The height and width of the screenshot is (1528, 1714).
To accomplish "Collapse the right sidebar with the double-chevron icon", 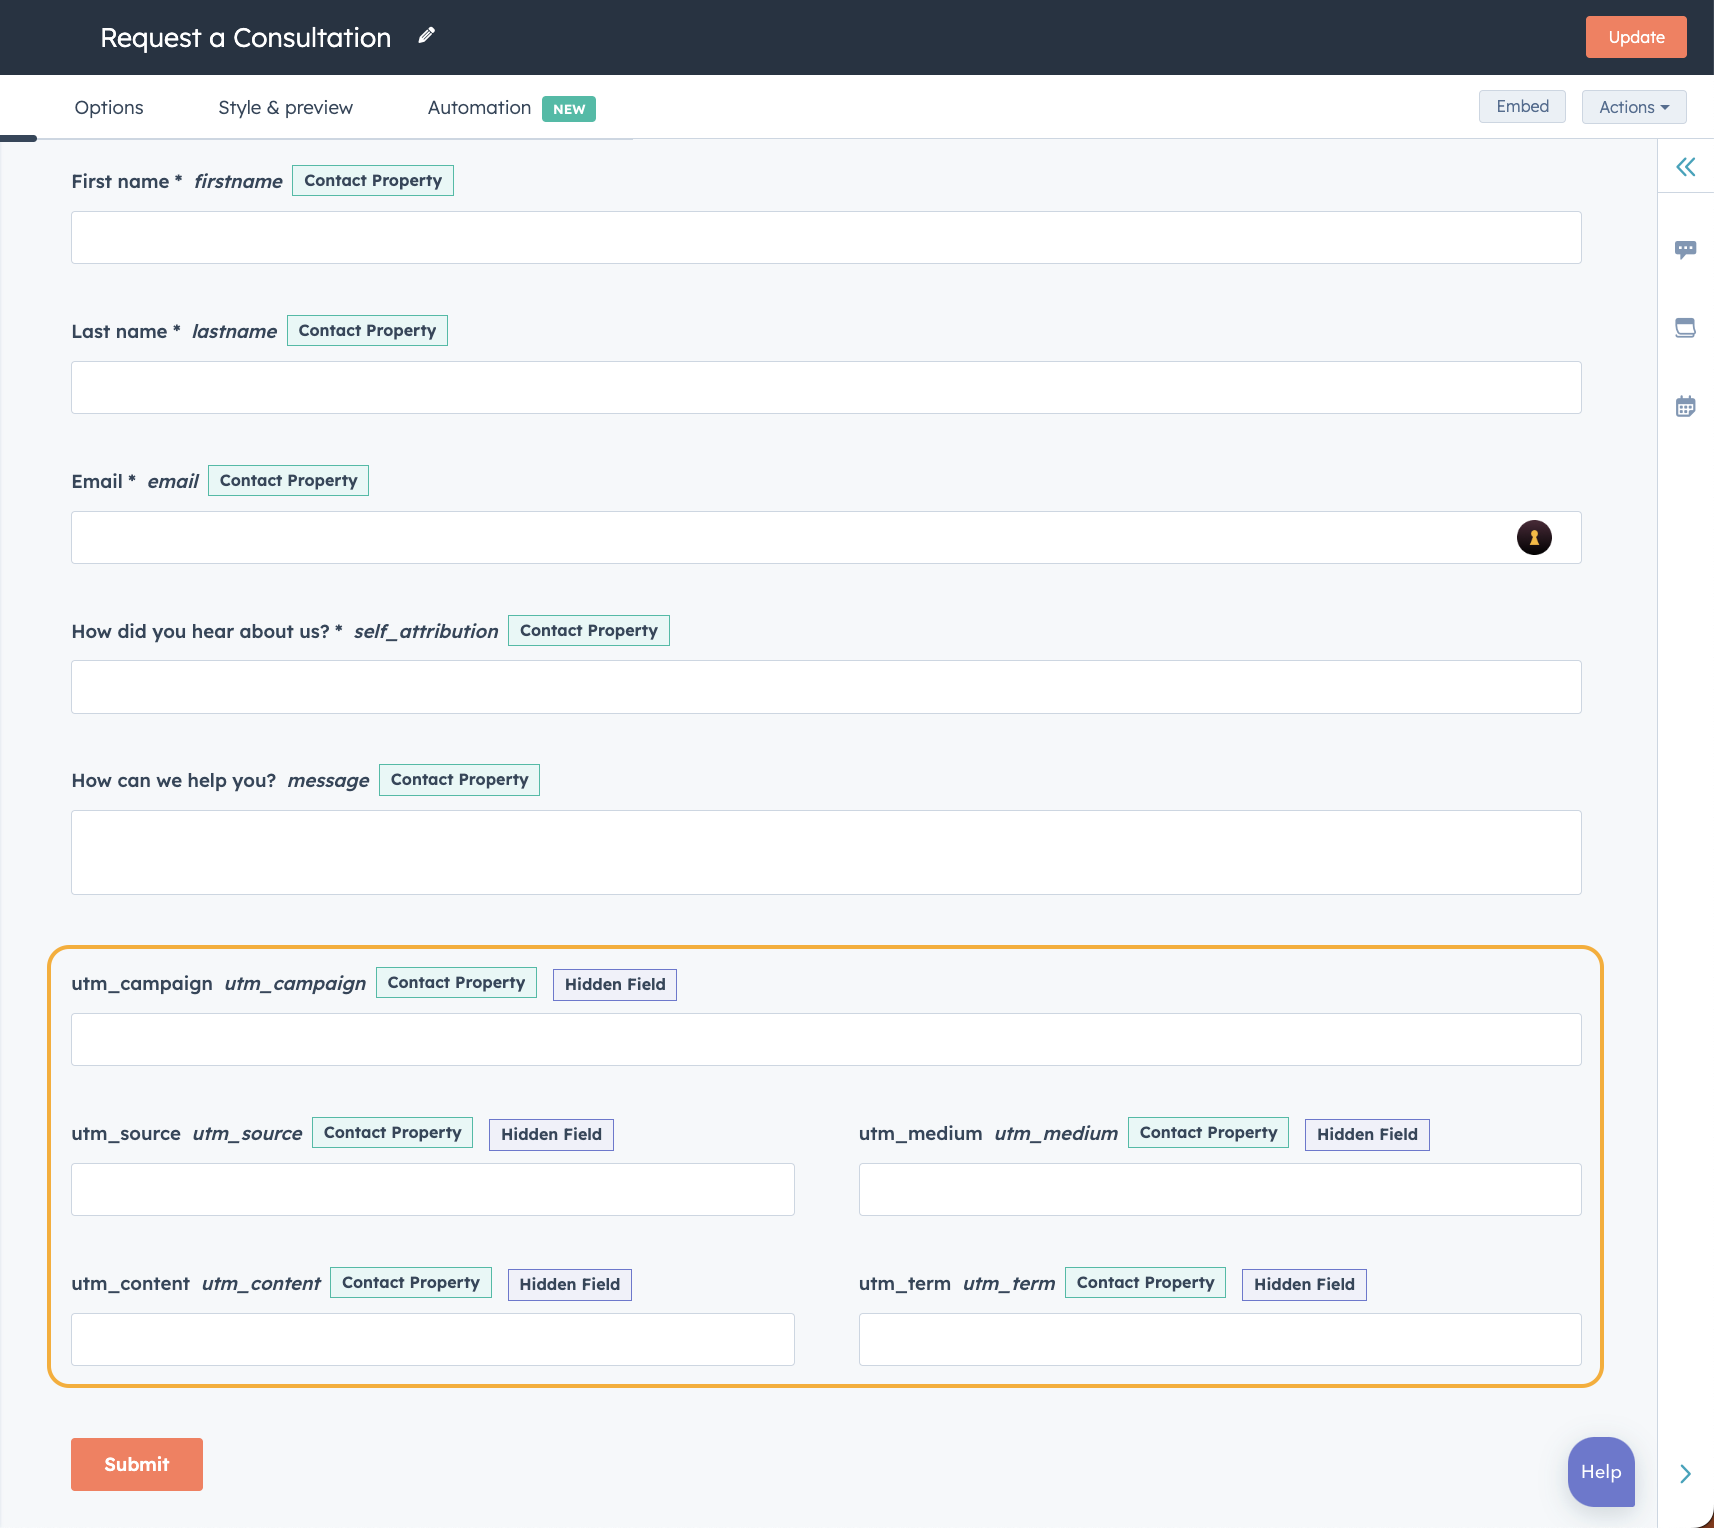I will click(1686, 167).
